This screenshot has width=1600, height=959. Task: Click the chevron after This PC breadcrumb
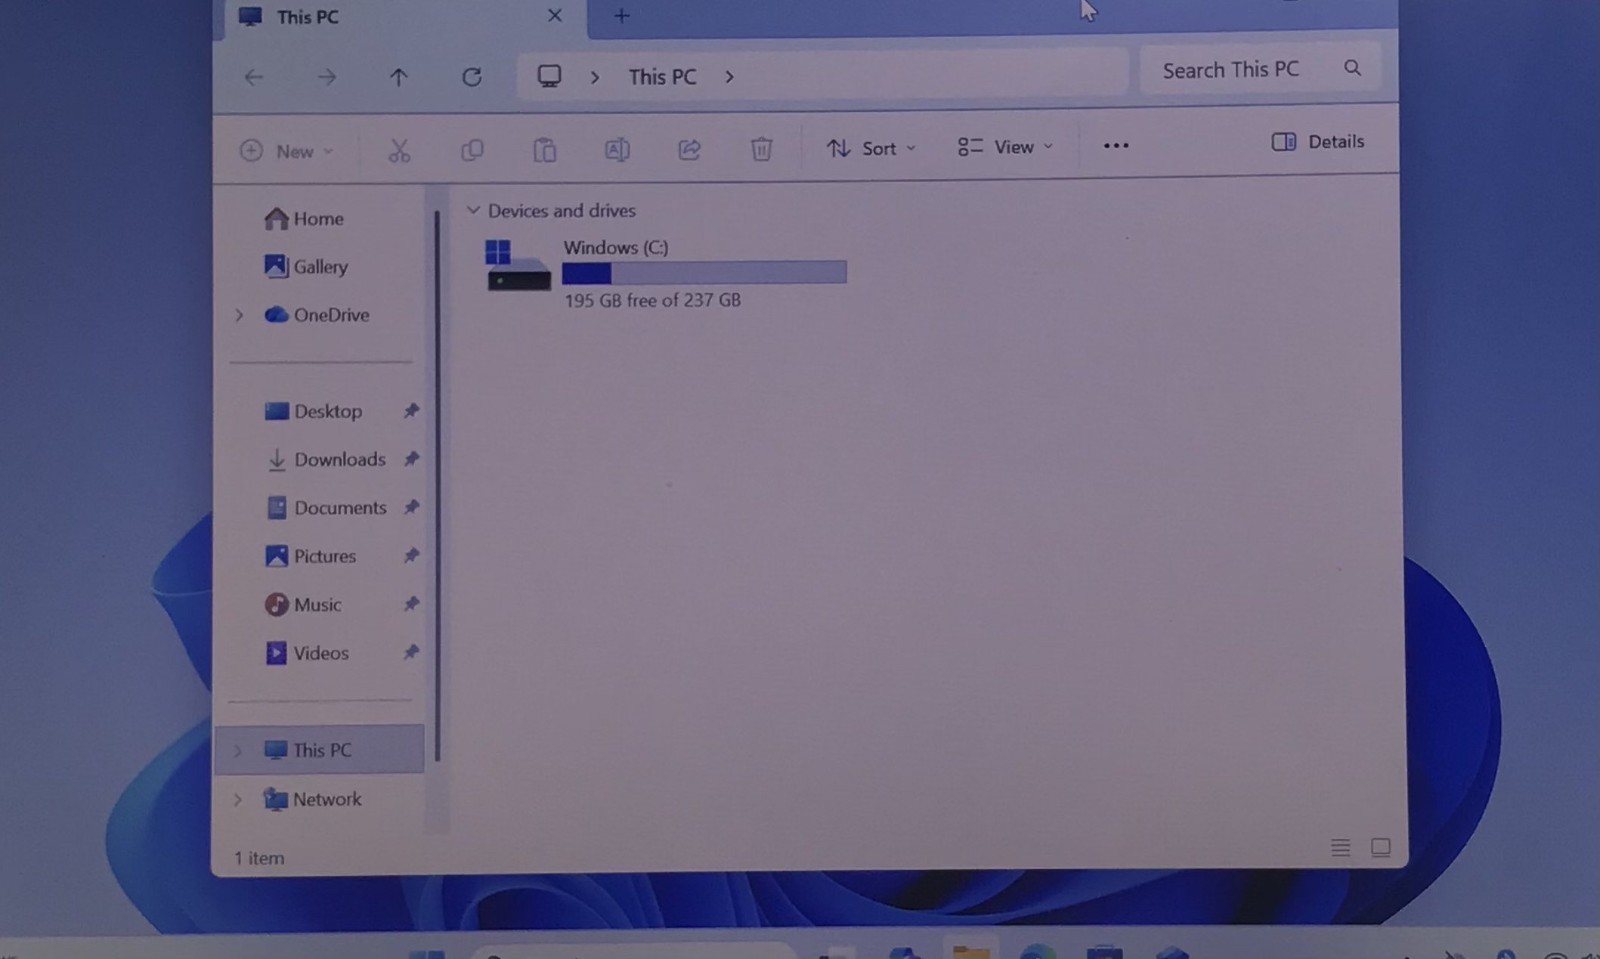(729, 77)
